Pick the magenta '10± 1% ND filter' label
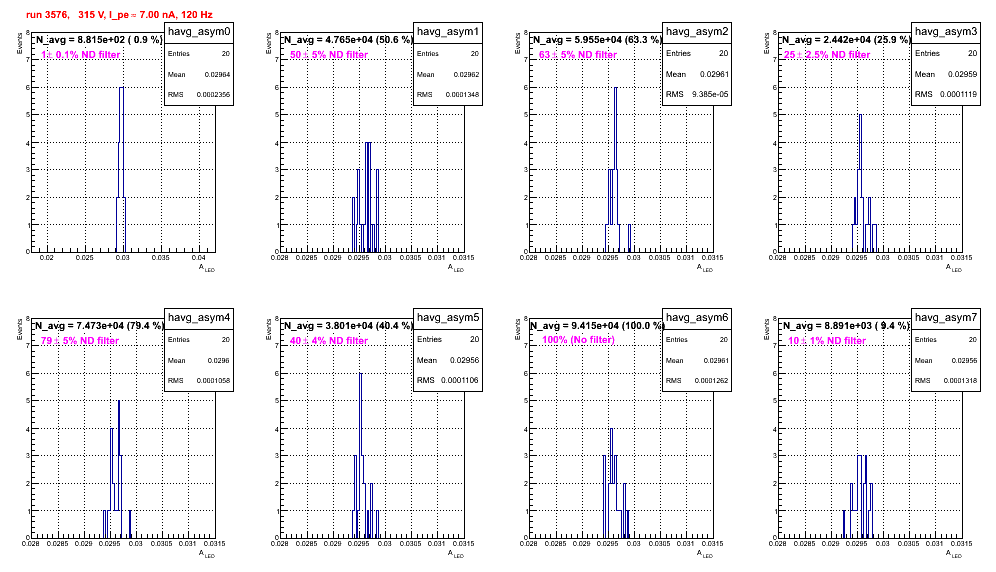 [827, 341]
